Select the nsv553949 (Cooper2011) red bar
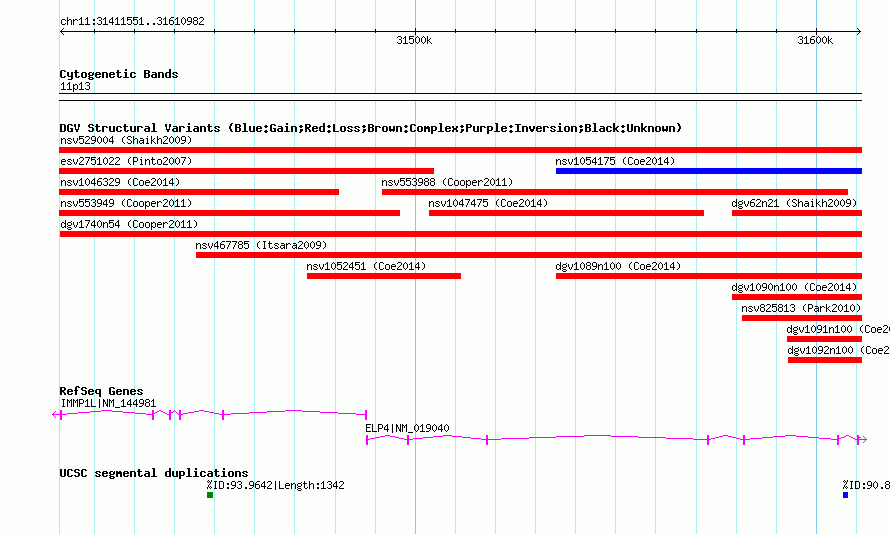This screenshot has width=890, height=534. point(229,213)
